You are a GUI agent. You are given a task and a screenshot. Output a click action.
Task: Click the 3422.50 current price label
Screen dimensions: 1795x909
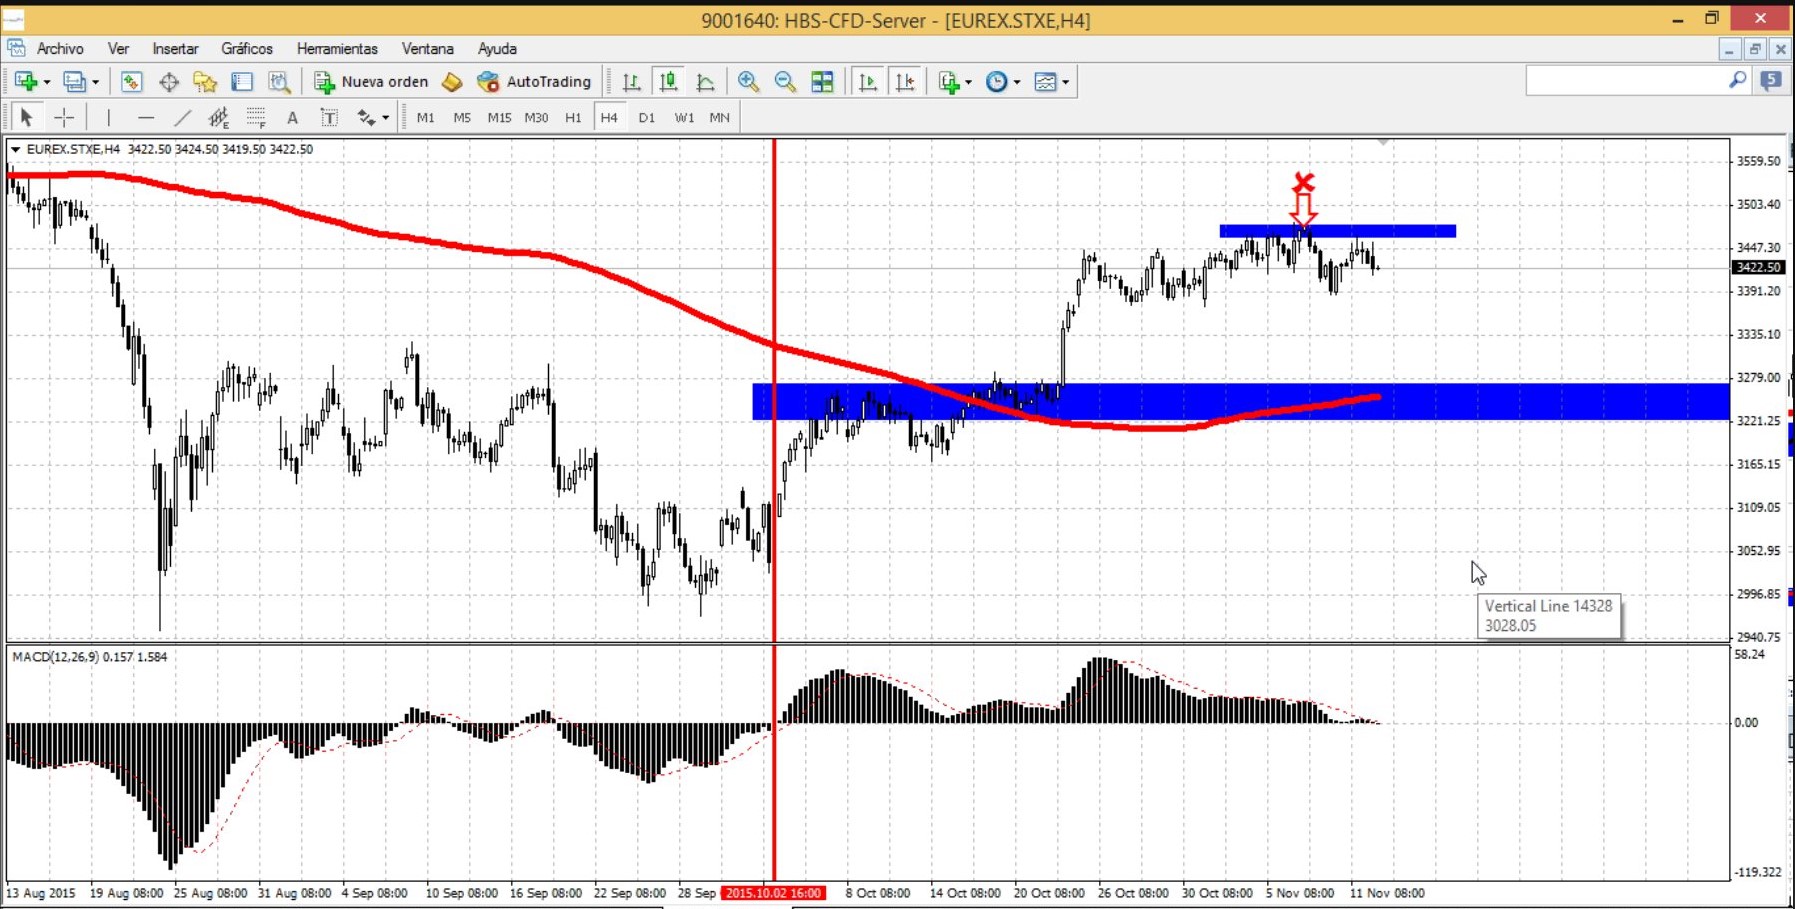pos(1758,267)
